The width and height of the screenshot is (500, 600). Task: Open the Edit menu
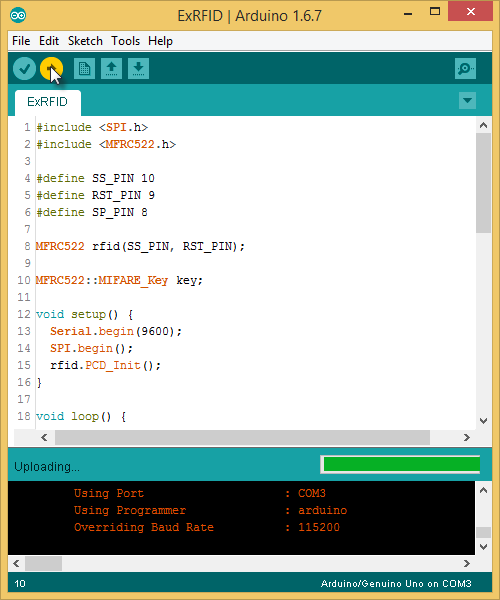tap(49, 41)
